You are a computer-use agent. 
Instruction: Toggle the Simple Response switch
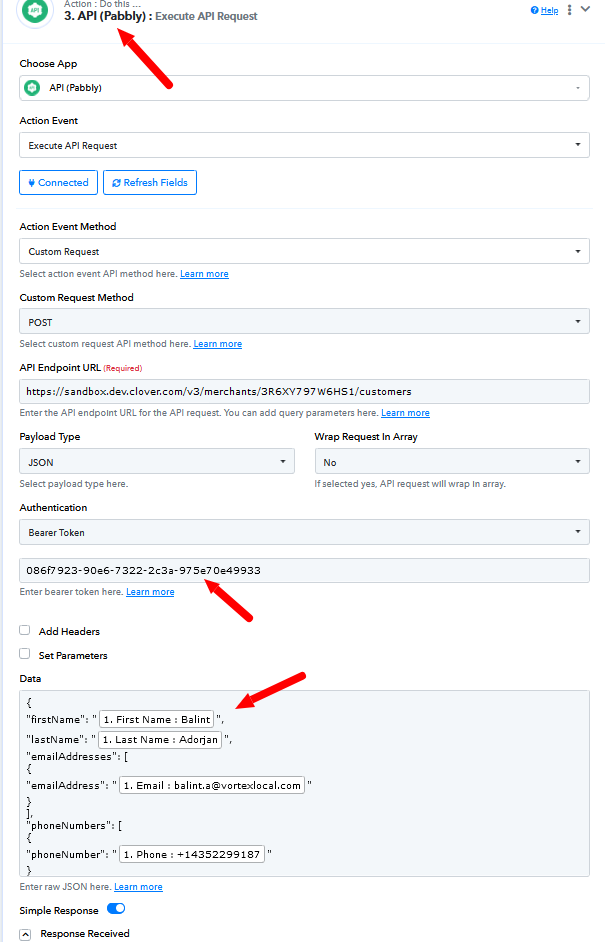tap(116, 909)
